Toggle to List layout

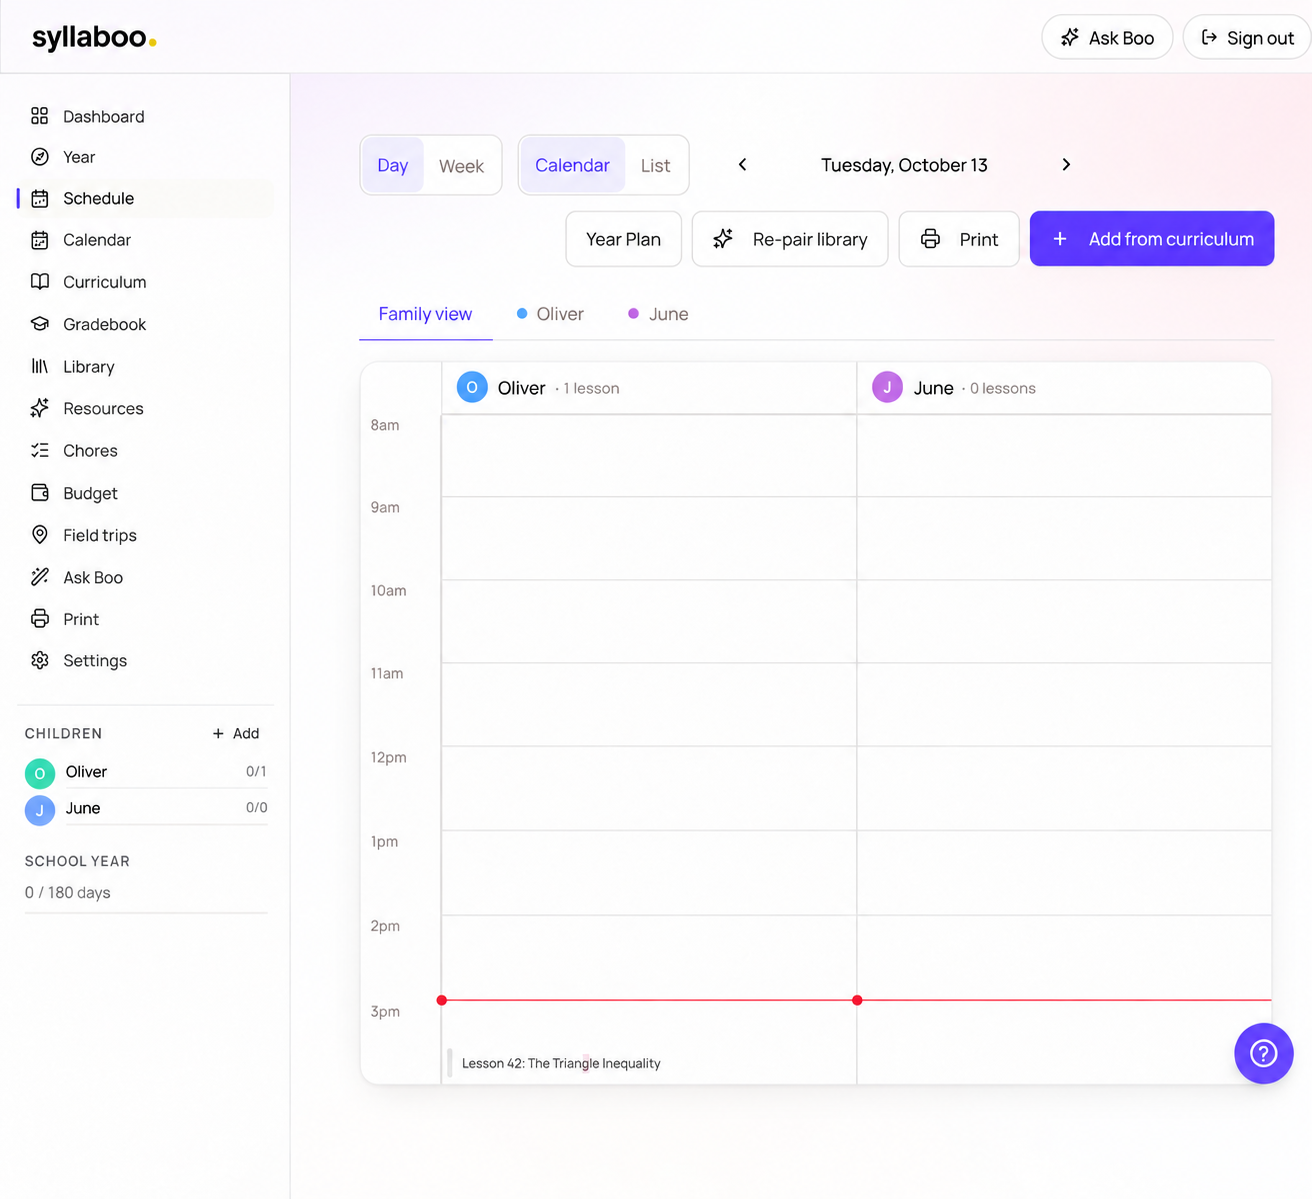[655, 165]
